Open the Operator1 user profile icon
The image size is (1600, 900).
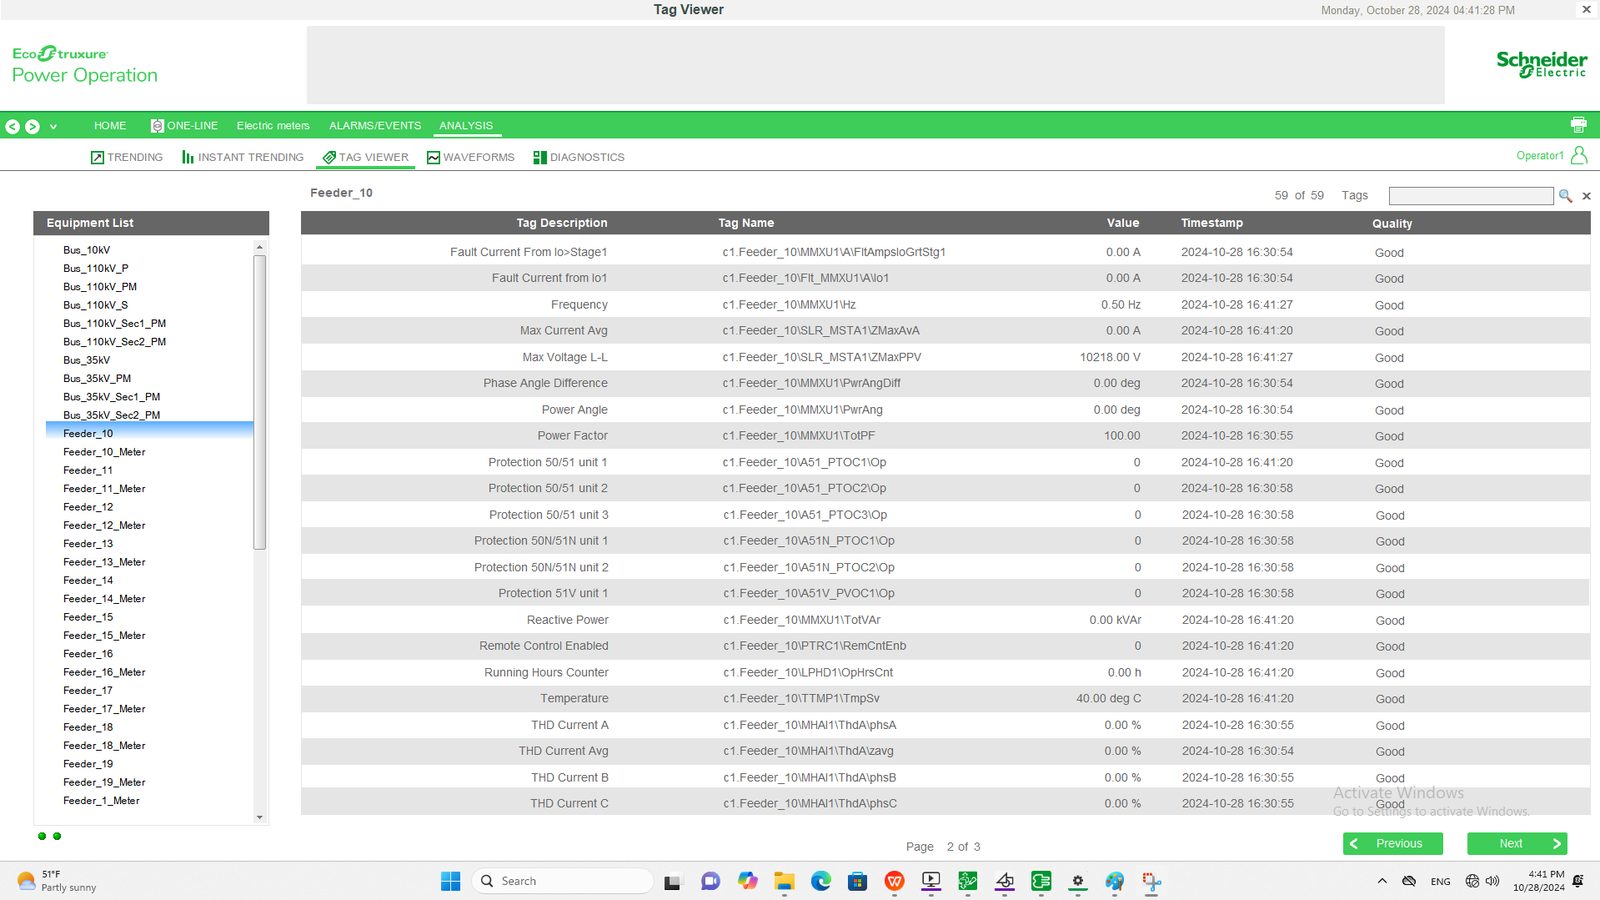pos(1579,155)
